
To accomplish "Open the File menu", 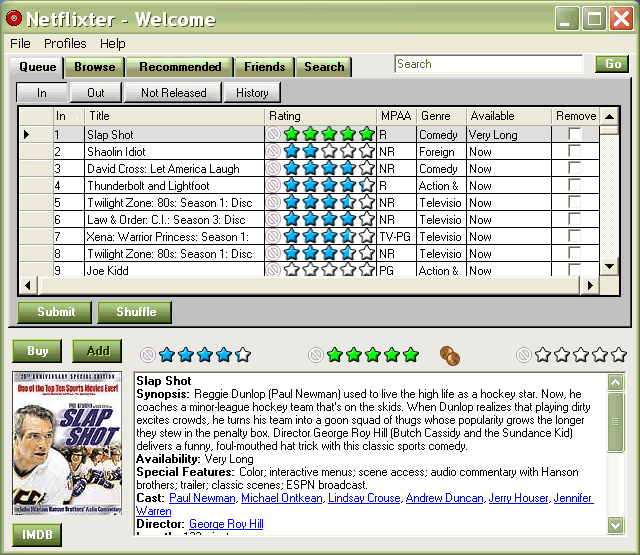I will point(20,43).
